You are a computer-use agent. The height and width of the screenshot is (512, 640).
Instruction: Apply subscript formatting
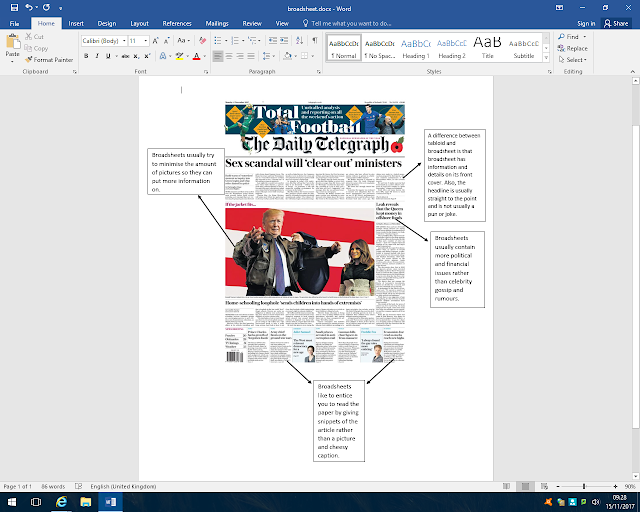tap(136, 56)
